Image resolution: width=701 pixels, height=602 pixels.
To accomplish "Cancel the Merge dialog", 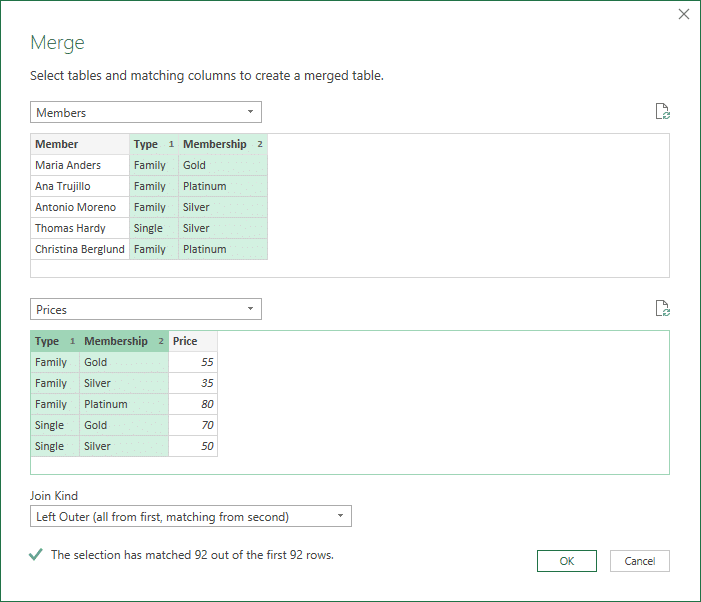I will pyautogui.click(x=640, y=561).
